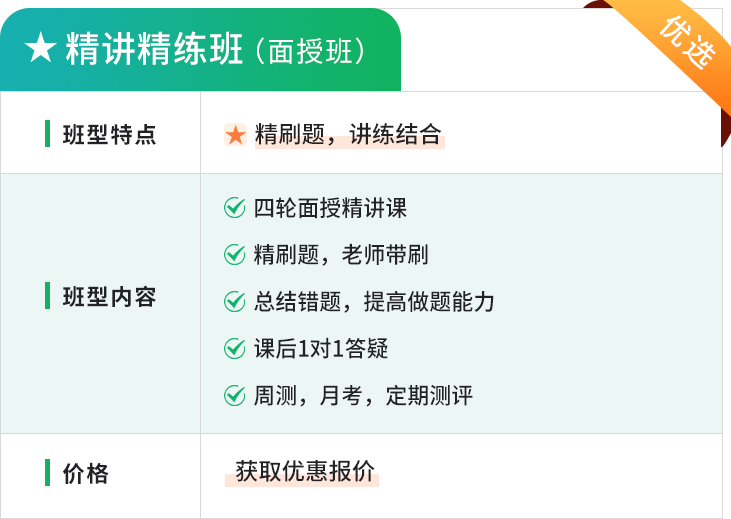Select the 精讲精练班 header title
This screenshot has width=731, height=519.
(x=154, y=48)
